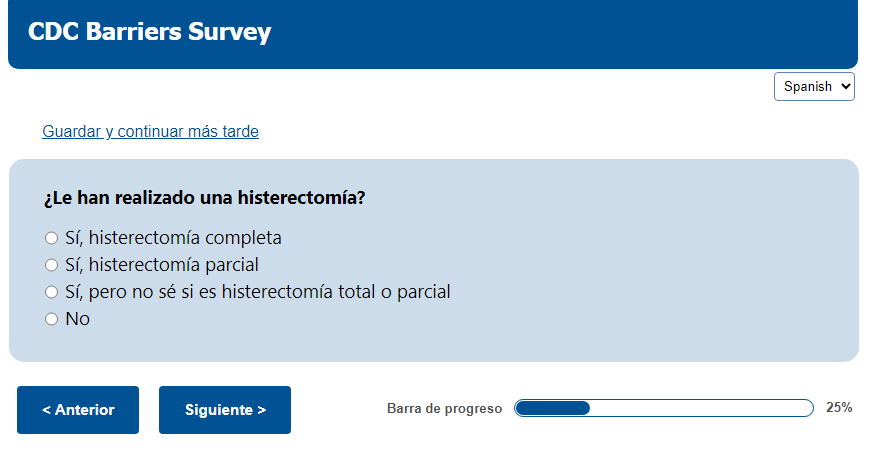Screen dimensions: 881x459
Task: Choose the 'Sí, histerectomía parcial' radio button
Action: (x=52, y=265)
